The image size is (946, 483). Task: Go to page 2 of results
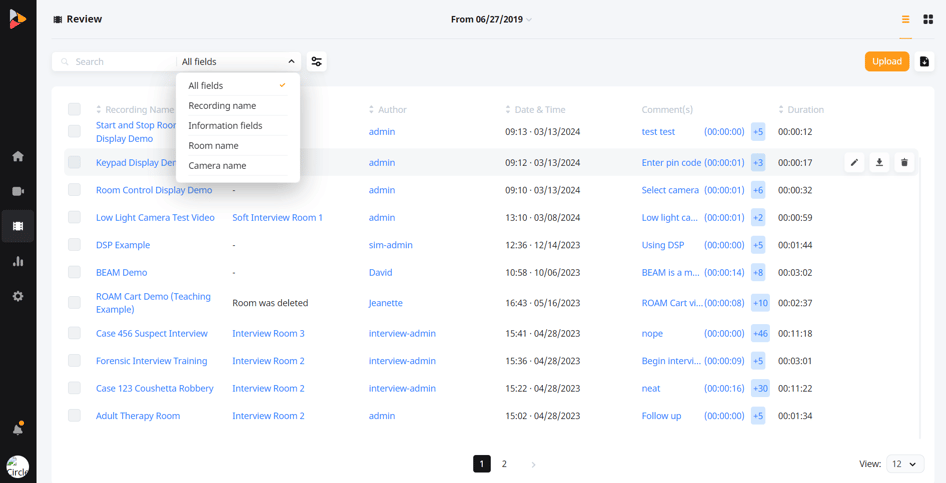[504, 464]
